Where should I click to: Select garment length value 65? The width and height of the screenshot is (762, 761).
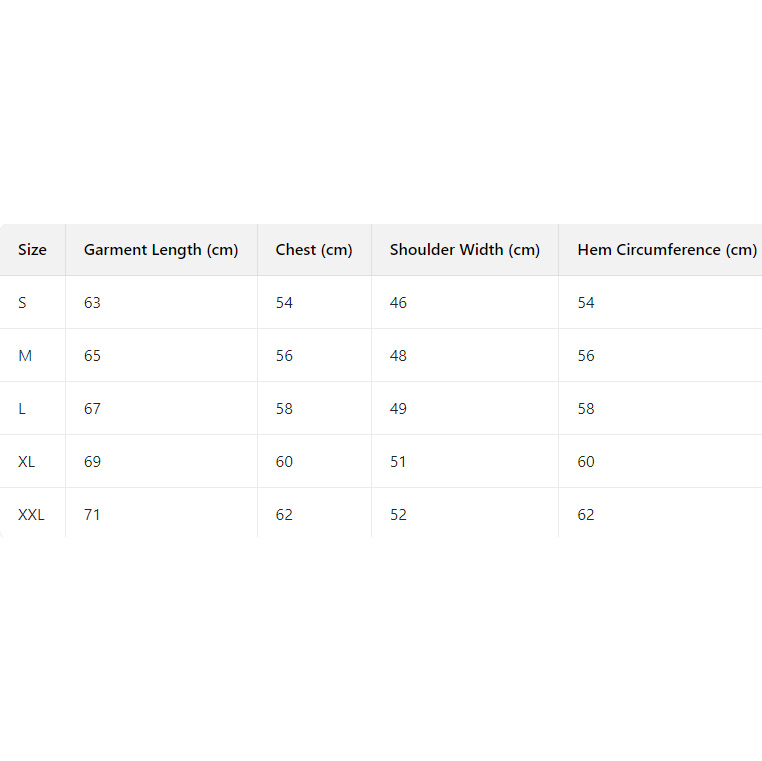pyautogui.click(x=92, y=356)
